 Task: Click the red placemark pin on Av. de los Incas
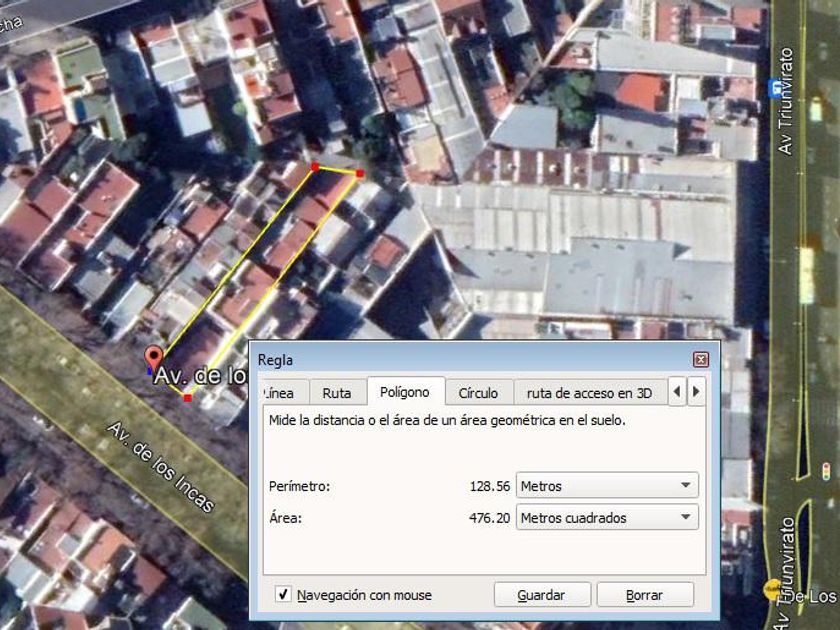(x=154, y=358)
